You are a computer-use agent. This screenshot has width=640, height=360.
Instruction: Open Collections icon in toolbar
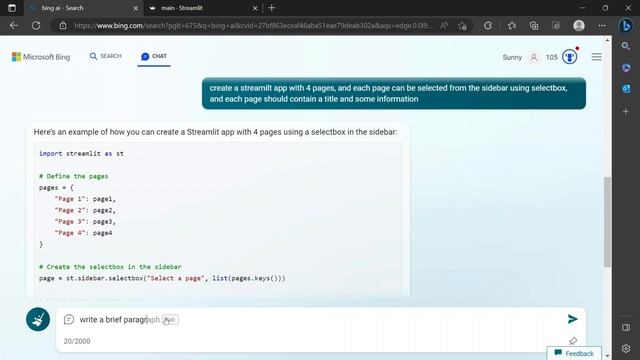pyautogui.click(x=534, y=26)
